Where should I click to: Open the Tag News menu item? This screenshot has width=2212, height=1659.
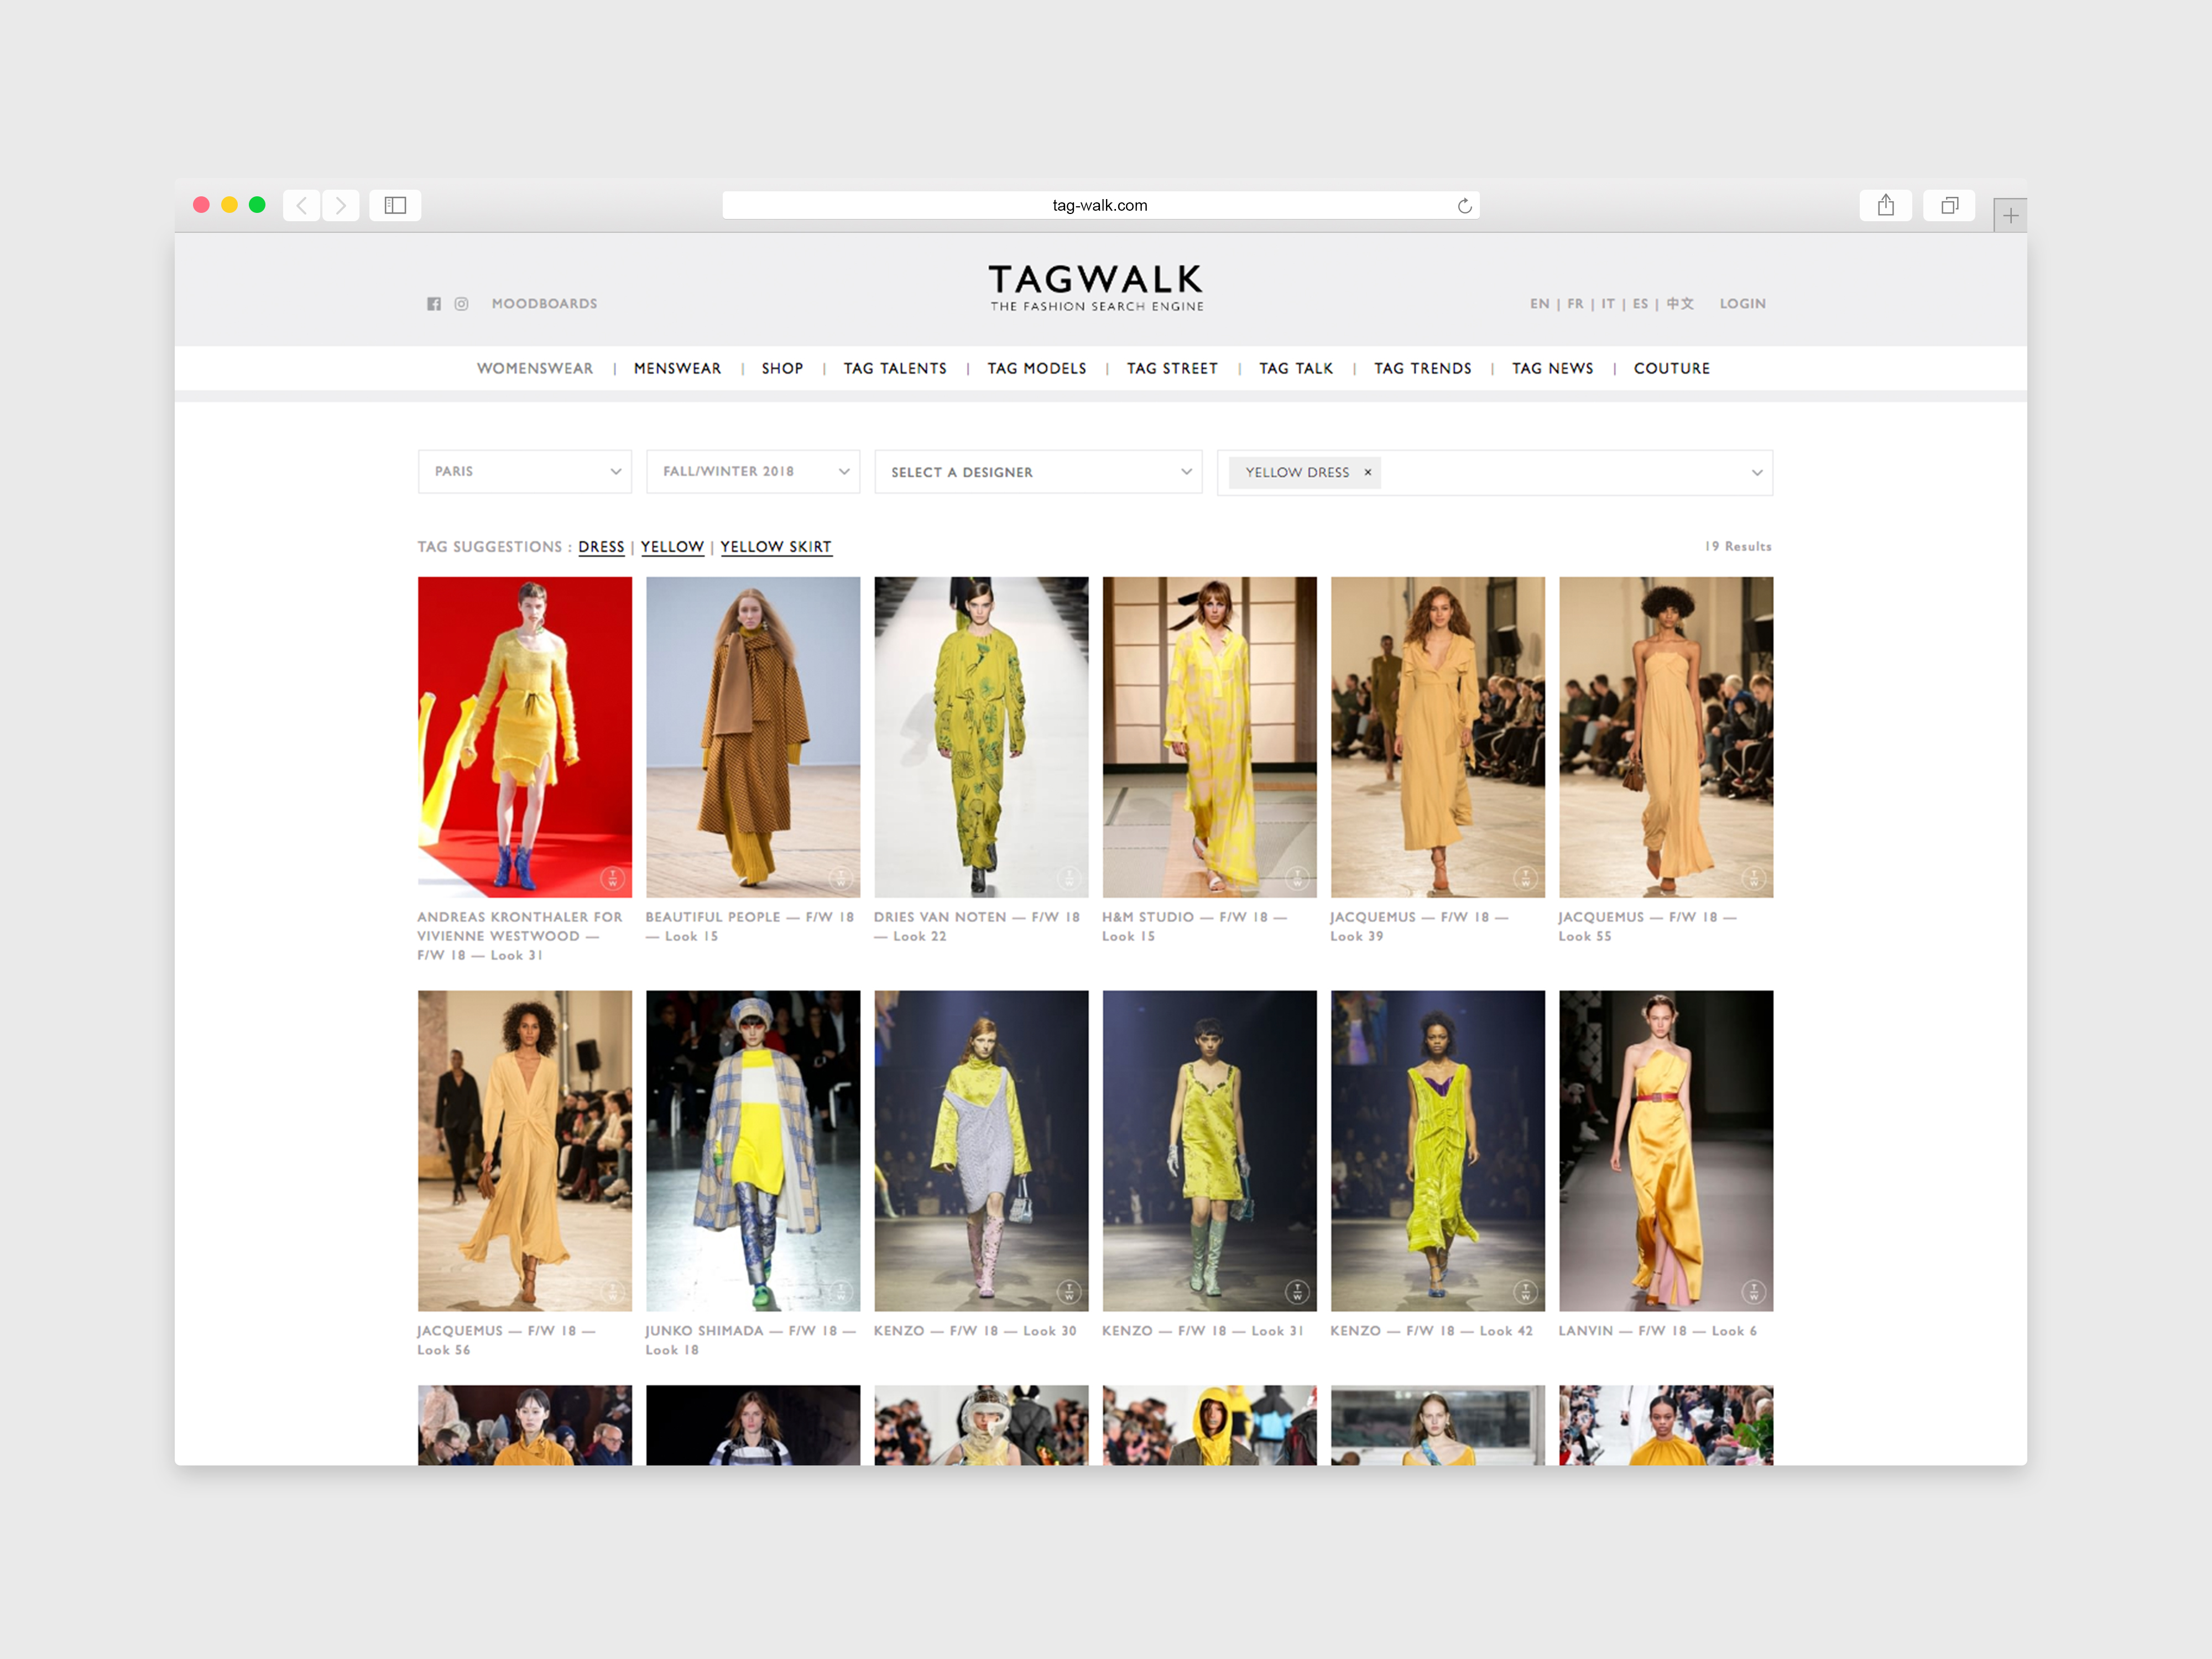tap(1552, 368)
